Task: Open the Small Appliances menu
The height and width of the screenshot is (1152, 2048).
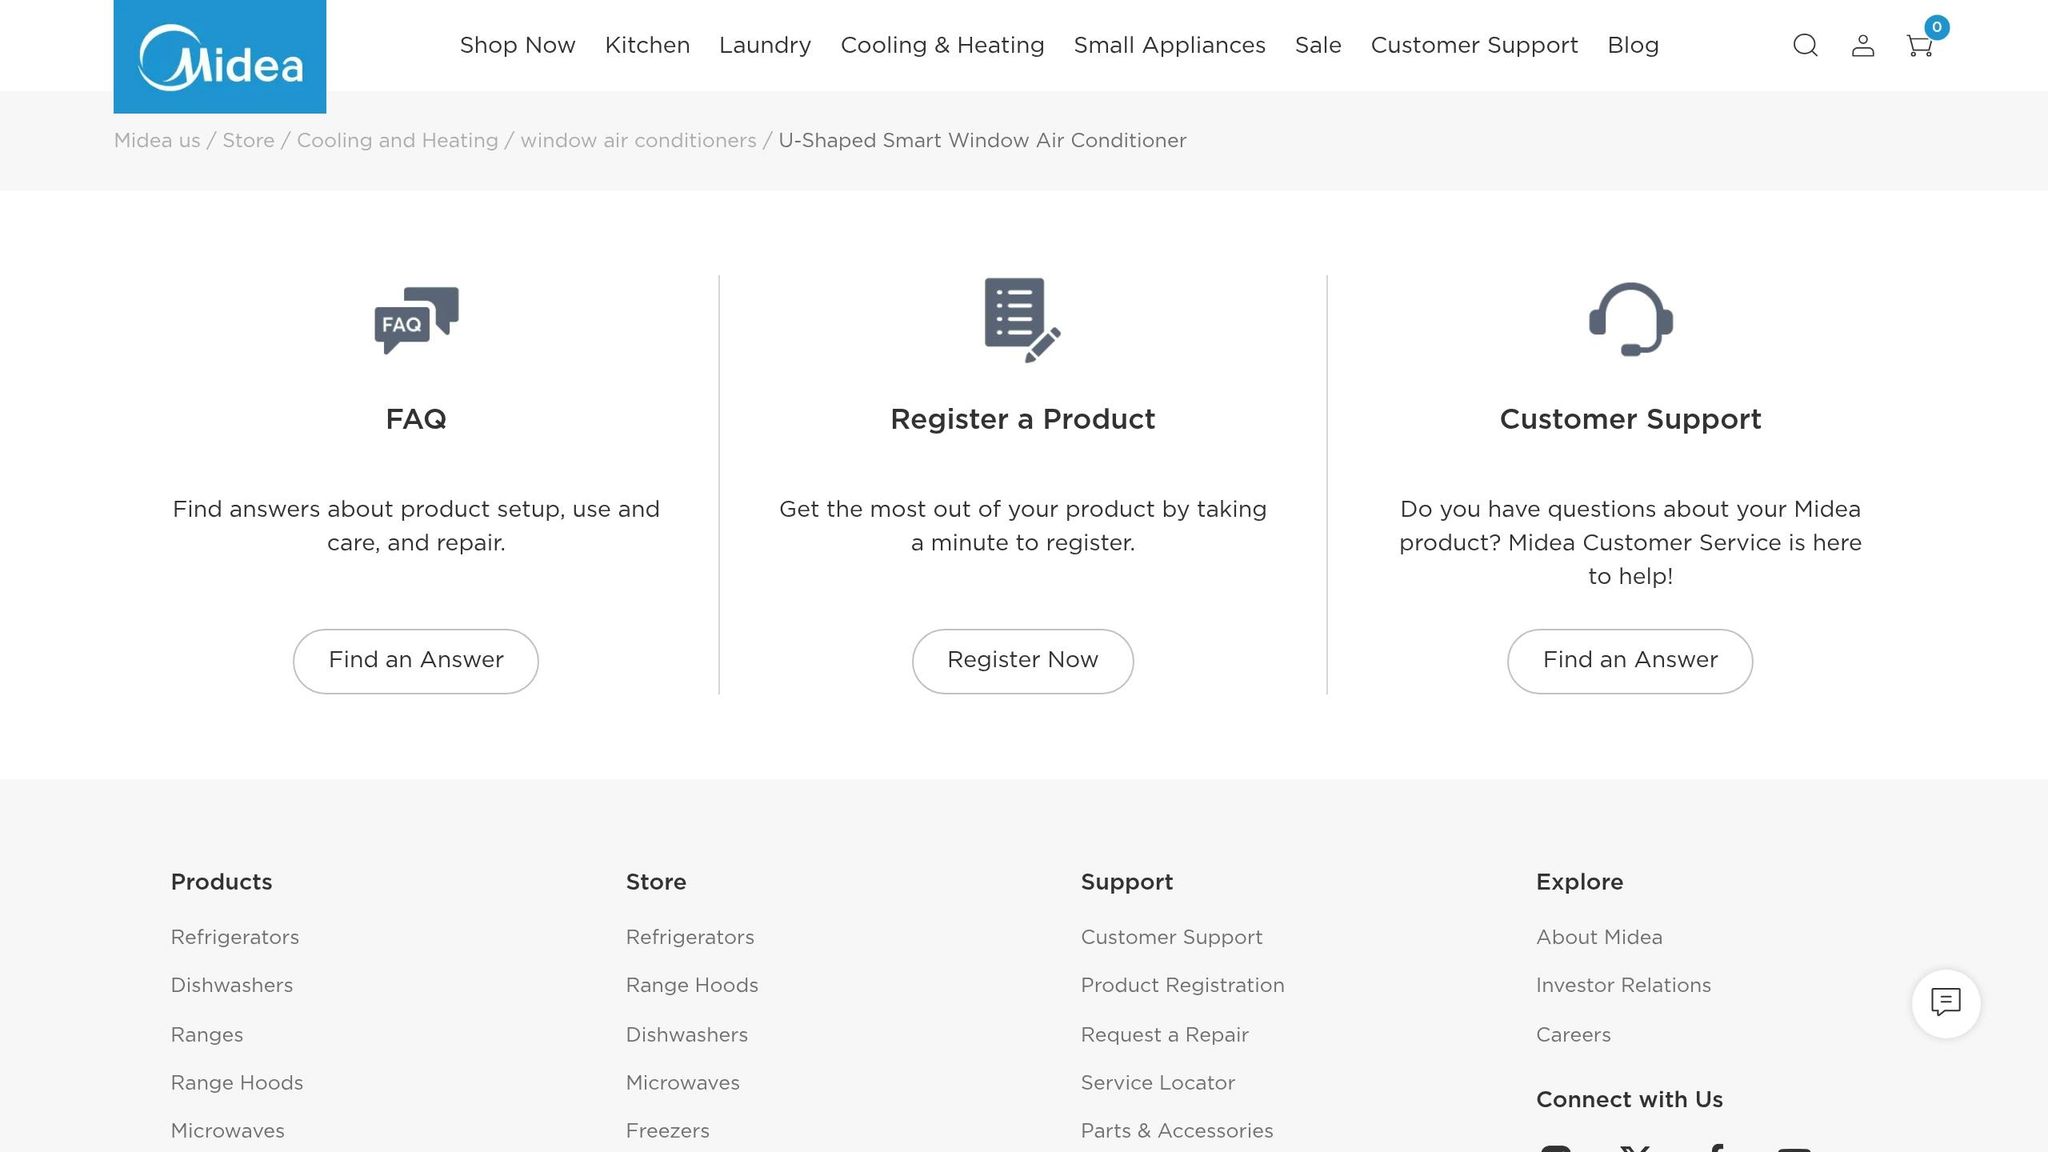Action: point(1169,46)
